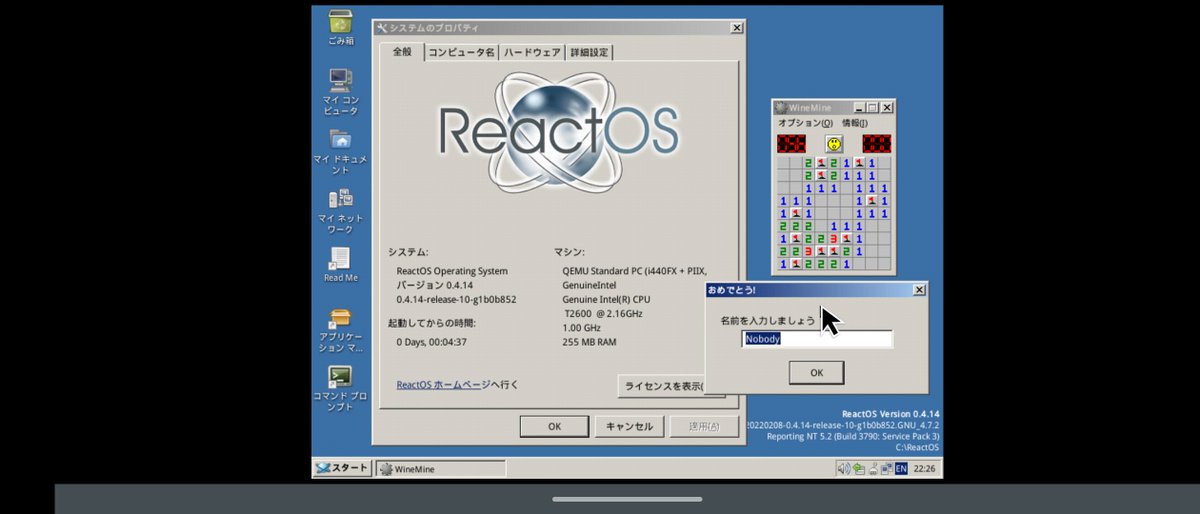Close the System Properties window
1200x514 pixels.
click(737, 28)
